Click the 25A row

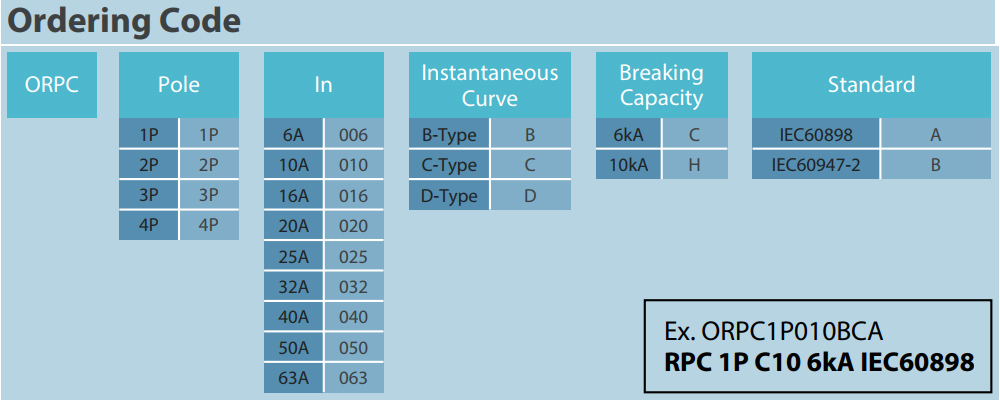(323, 256)
